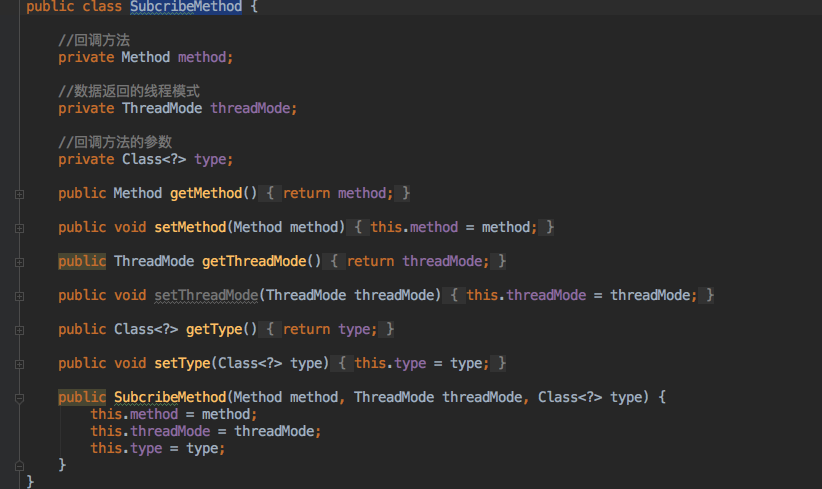
Task: Click underlined SubcribeMethod constructor name
Action: [x=170, y=397]
